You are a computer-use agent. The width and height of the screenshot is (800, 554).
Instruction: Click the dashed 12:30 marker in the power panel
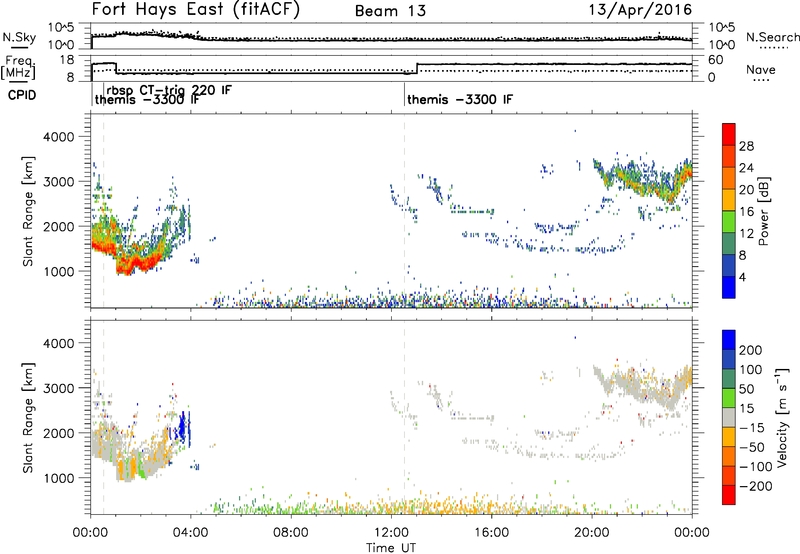pos(405,211)
